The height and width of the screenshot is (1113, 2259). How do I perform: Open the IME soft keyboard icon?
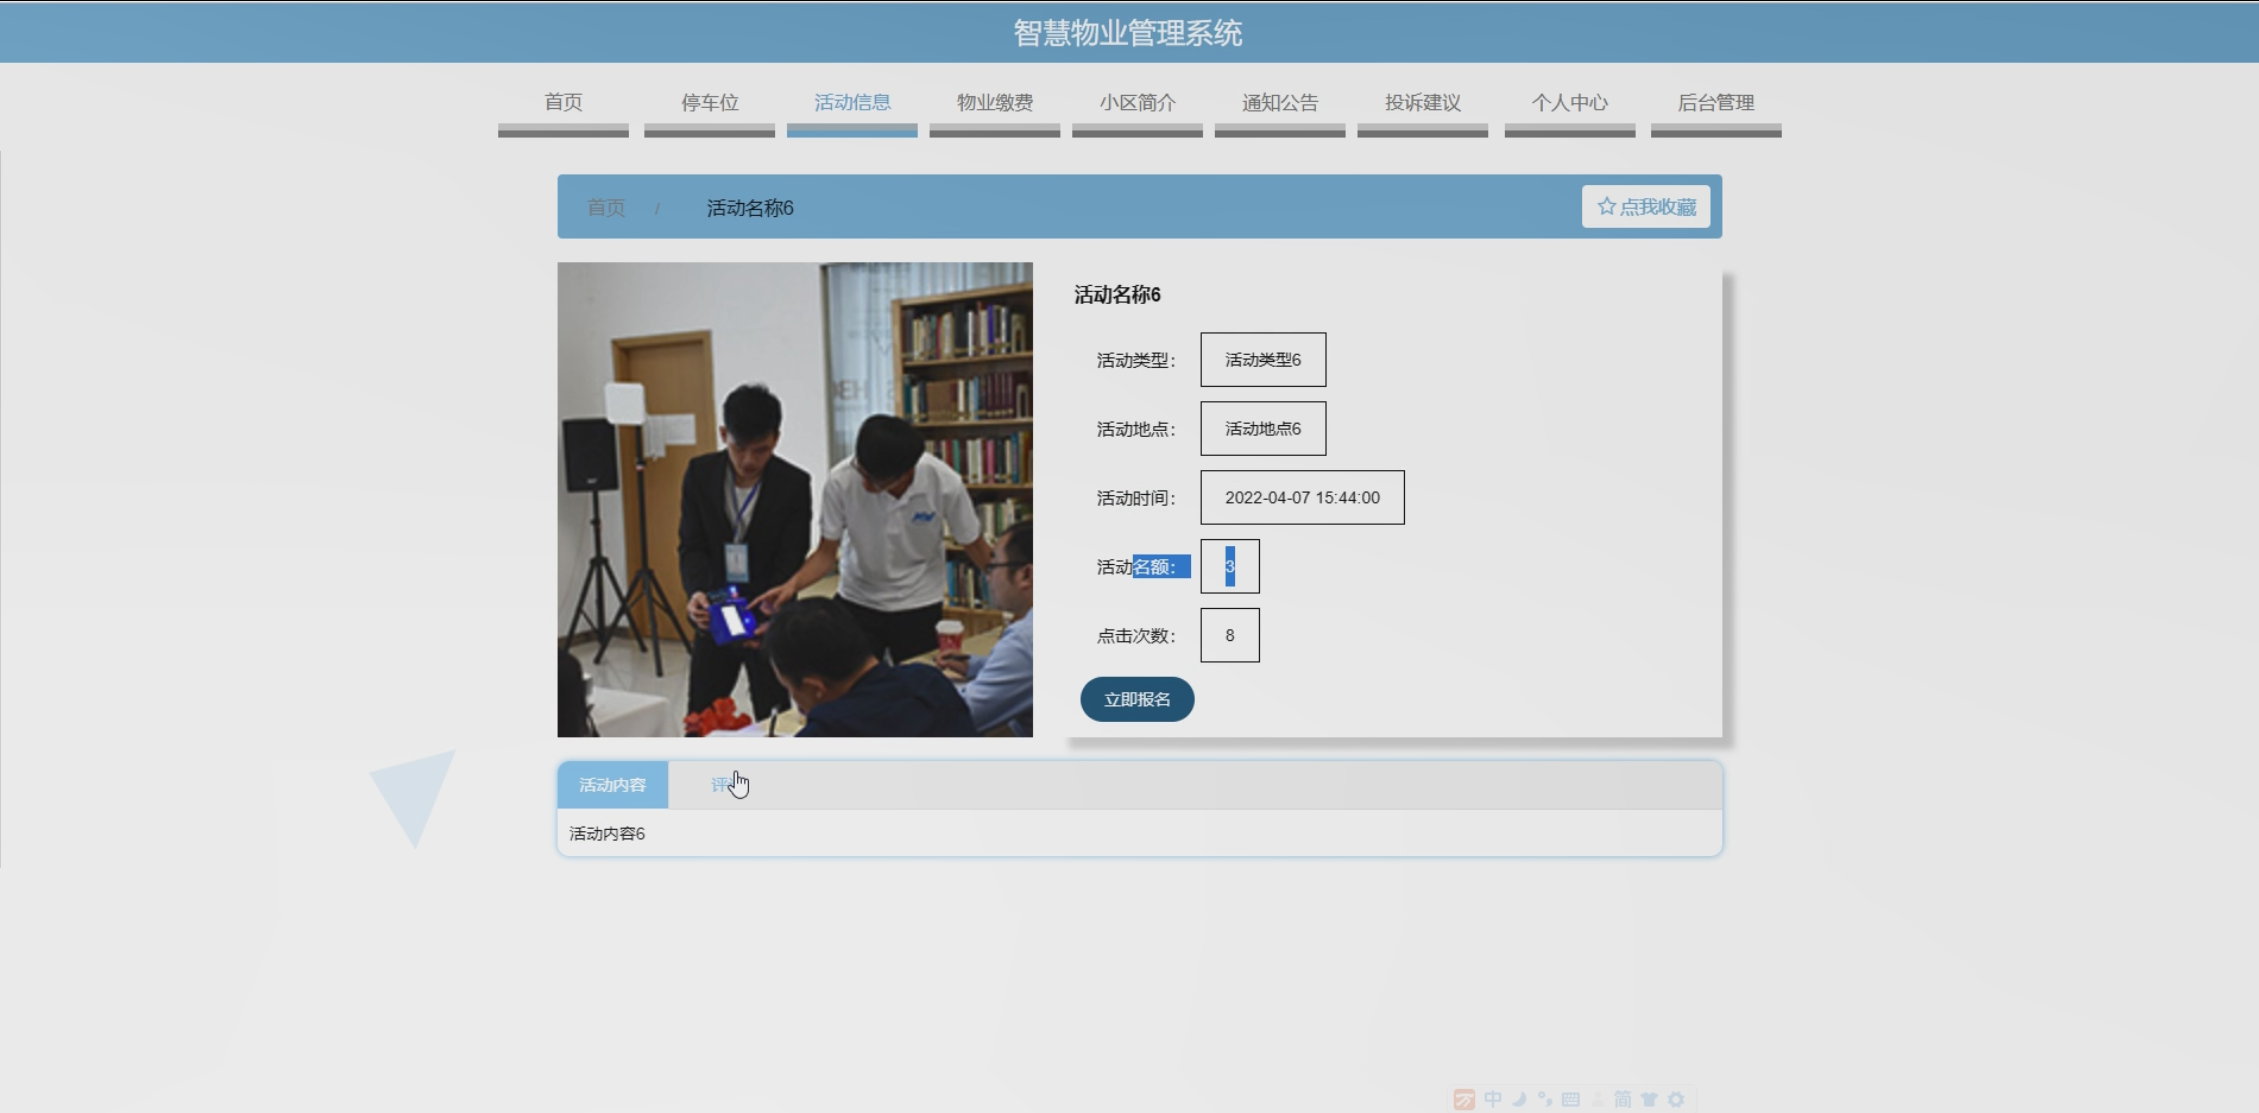[x=1571, y=1099]
